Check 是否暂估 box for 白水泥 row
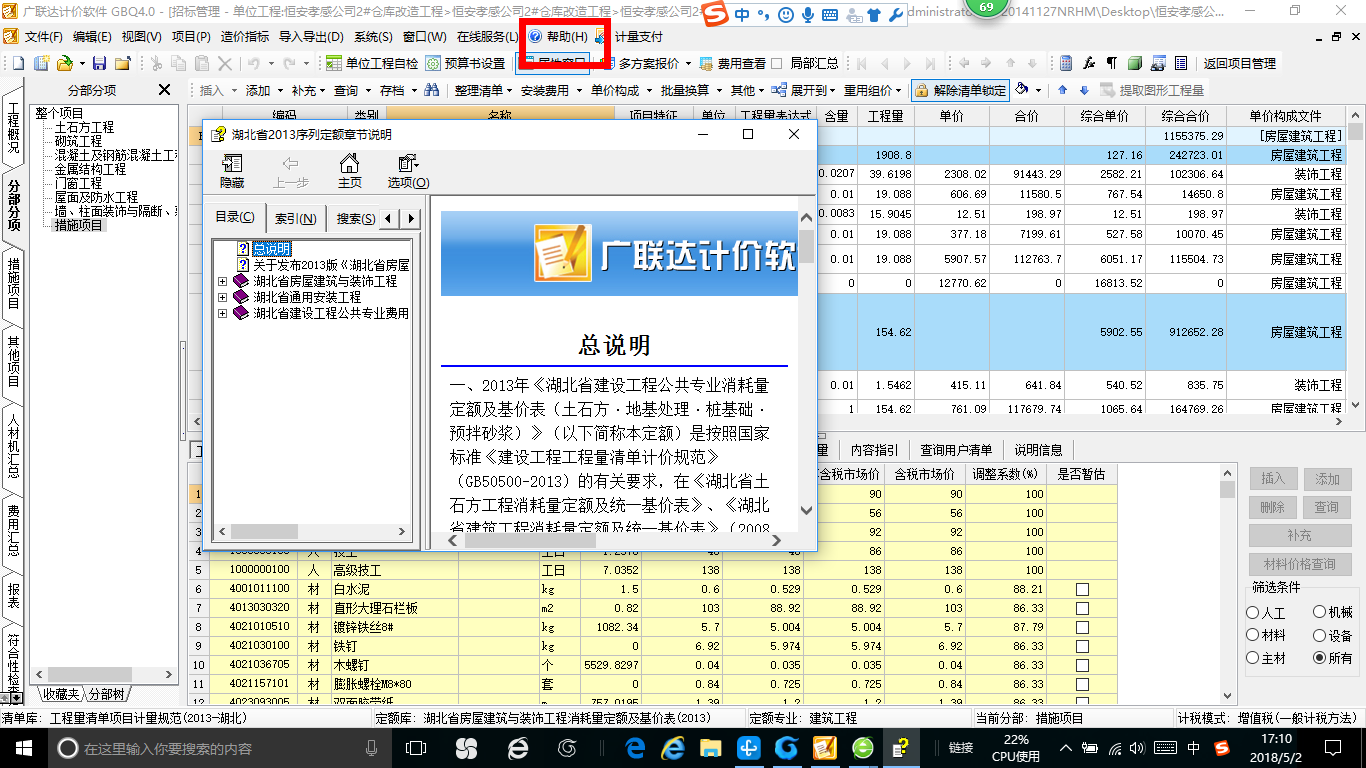The height and width of the screenshot is (768, 1366). click(1082, 590)
